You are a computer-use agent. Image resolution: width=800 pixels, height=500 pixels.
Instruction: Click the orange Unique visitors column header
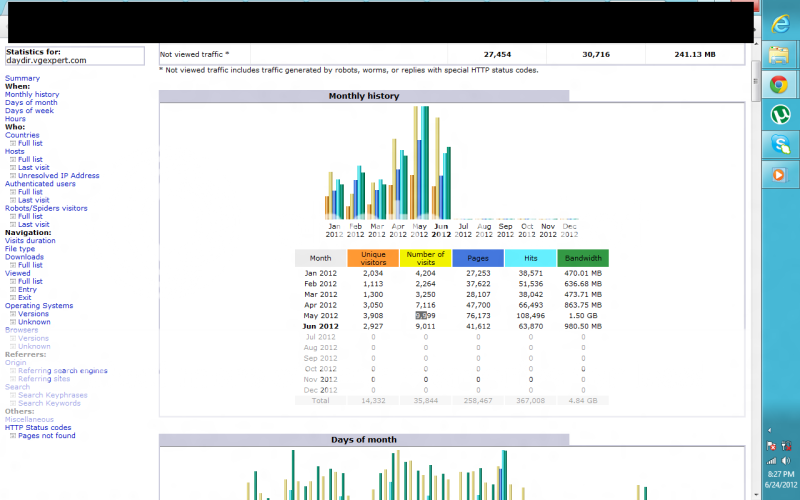click(373, 258)
